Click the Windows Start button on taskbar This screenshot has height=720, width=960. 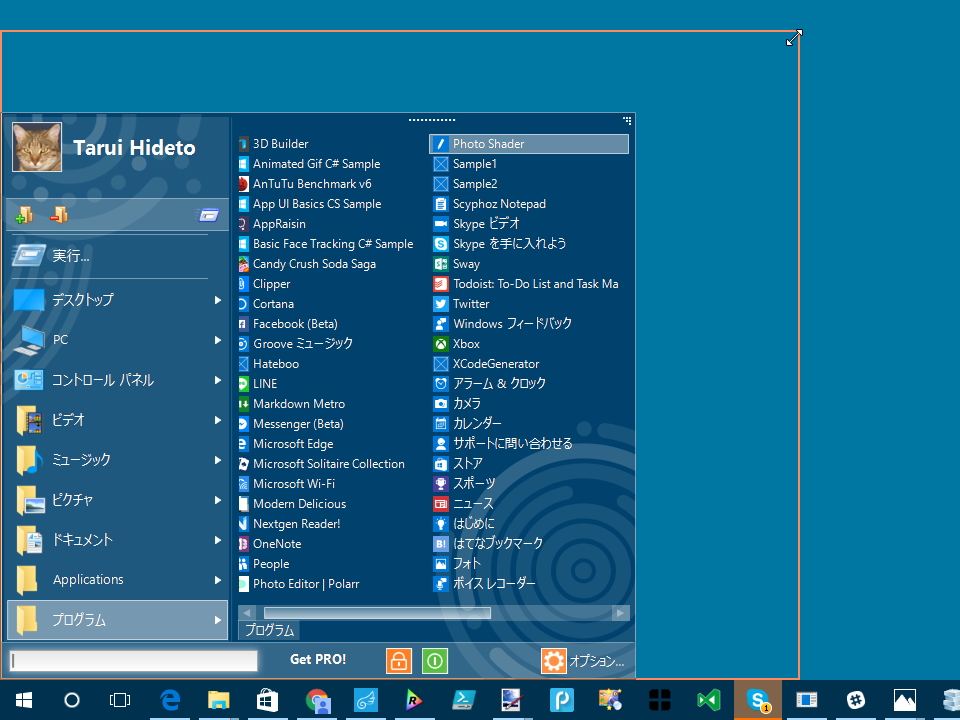point(23,700)
